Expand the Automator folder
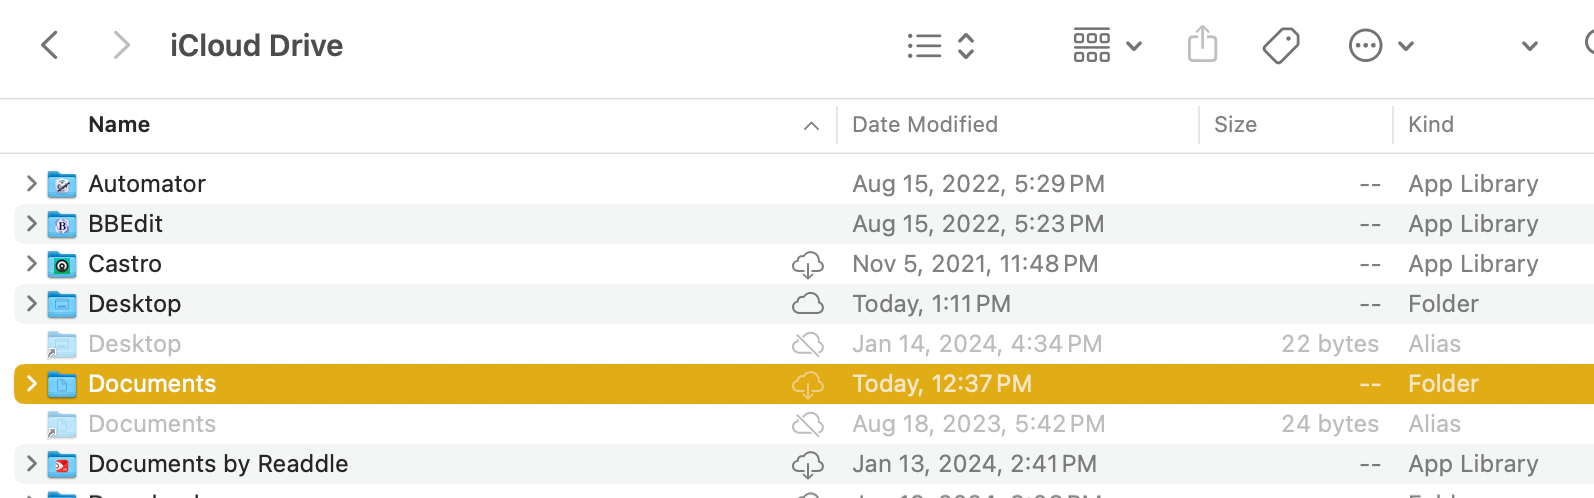This screenshot has width=1594, height=498. (x=31, y=183)
